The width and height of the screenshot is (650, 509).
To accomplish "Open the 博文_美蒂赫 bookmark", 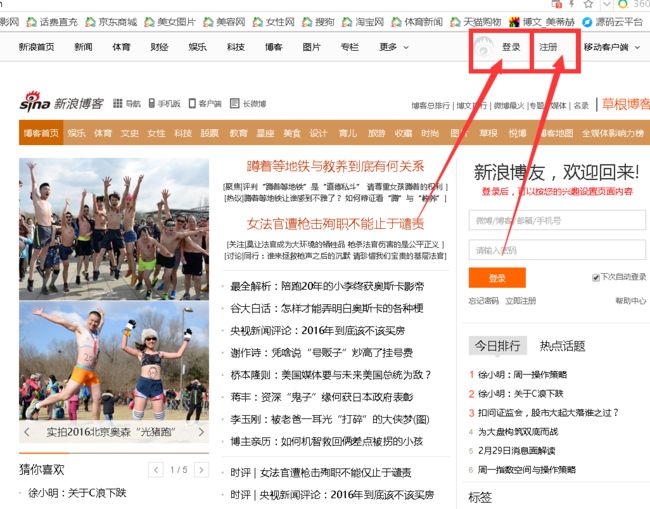I will (542, 22).
